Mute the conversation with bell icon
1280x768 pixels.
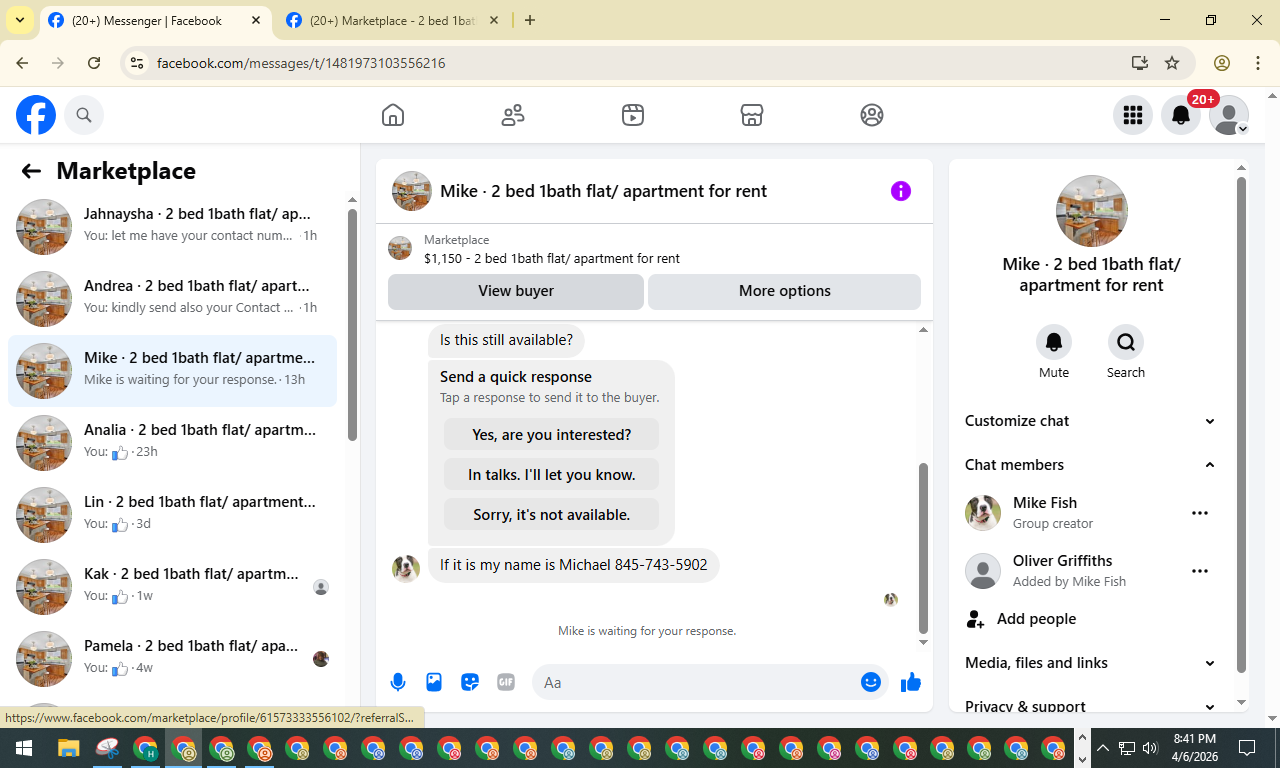coord(1054,342)
